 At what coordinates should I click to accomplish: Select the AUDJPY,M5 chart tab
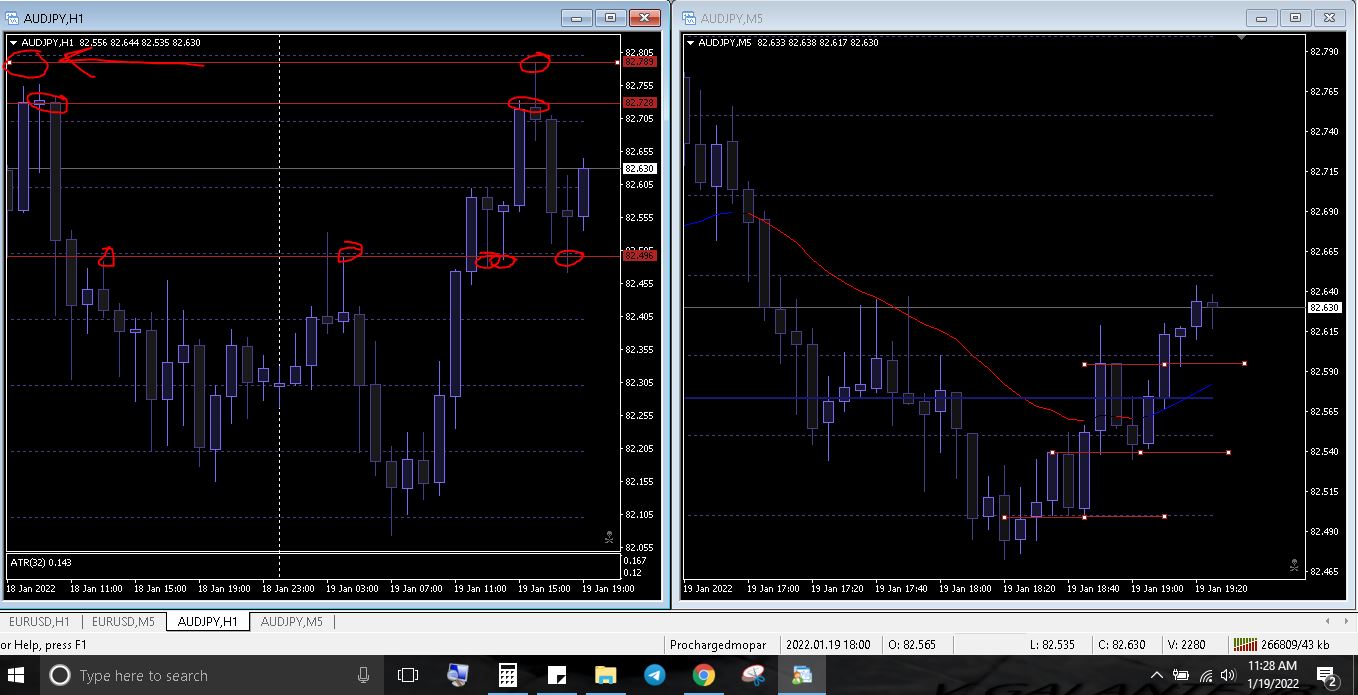[292, 621]
